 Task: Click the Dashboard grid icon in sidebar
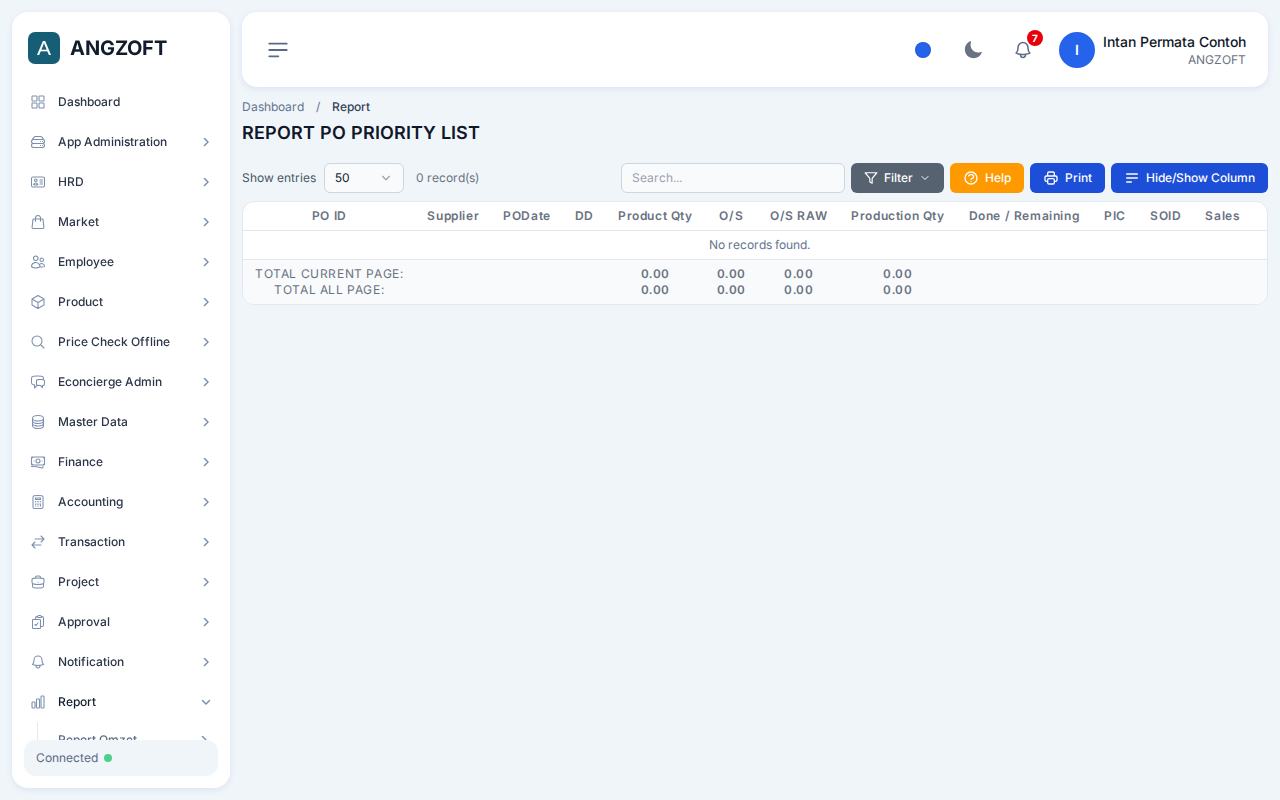pyautogui.click(x=38, y=102)
